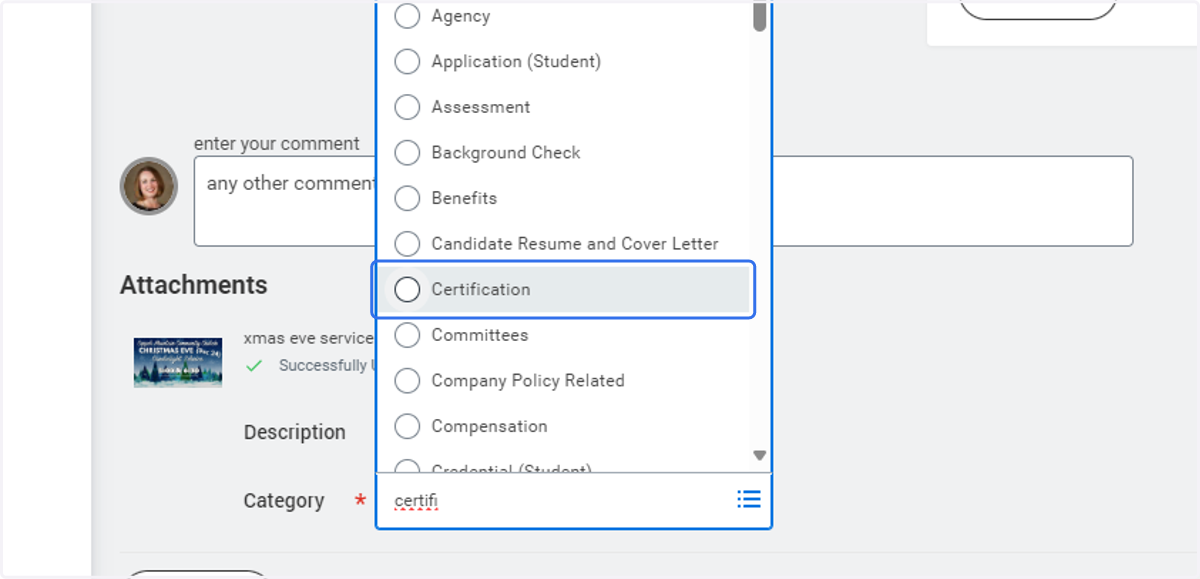1200x579 pixels.
Task: Choose the Compensation radio option
Action: coord(407,427)
